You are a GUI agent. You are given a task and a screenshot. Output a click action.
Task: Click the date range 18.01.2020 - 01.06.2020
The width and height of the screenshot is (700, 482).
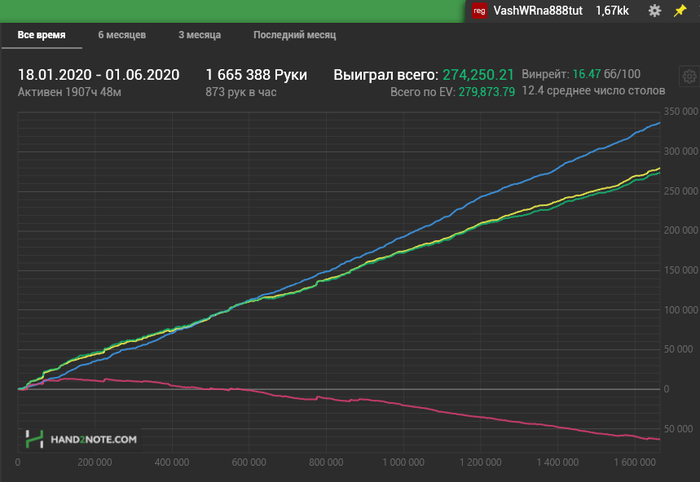98,75
